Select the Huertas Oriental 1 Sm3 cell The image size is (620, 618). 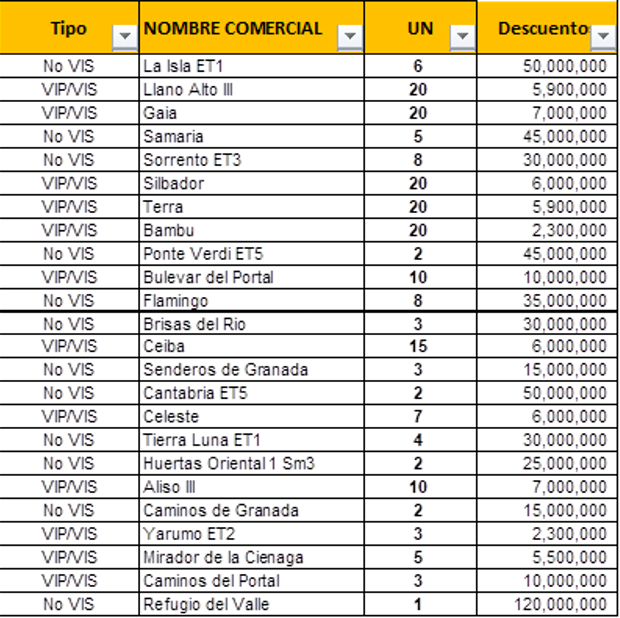(251, 464)
